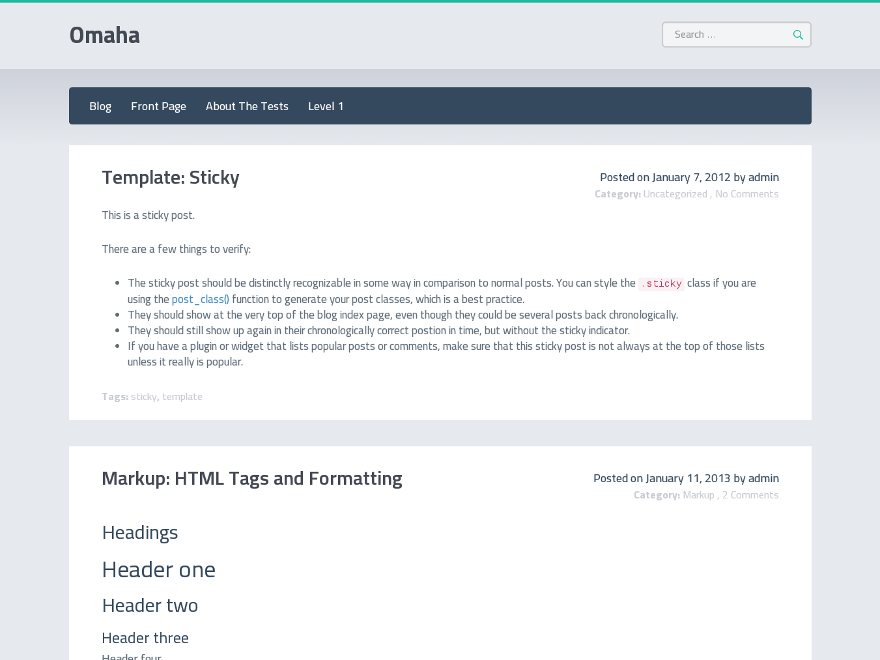Screen dimensions: 880x660
Task: Follow the post_class() hyperlink
Action: point(200,299)
